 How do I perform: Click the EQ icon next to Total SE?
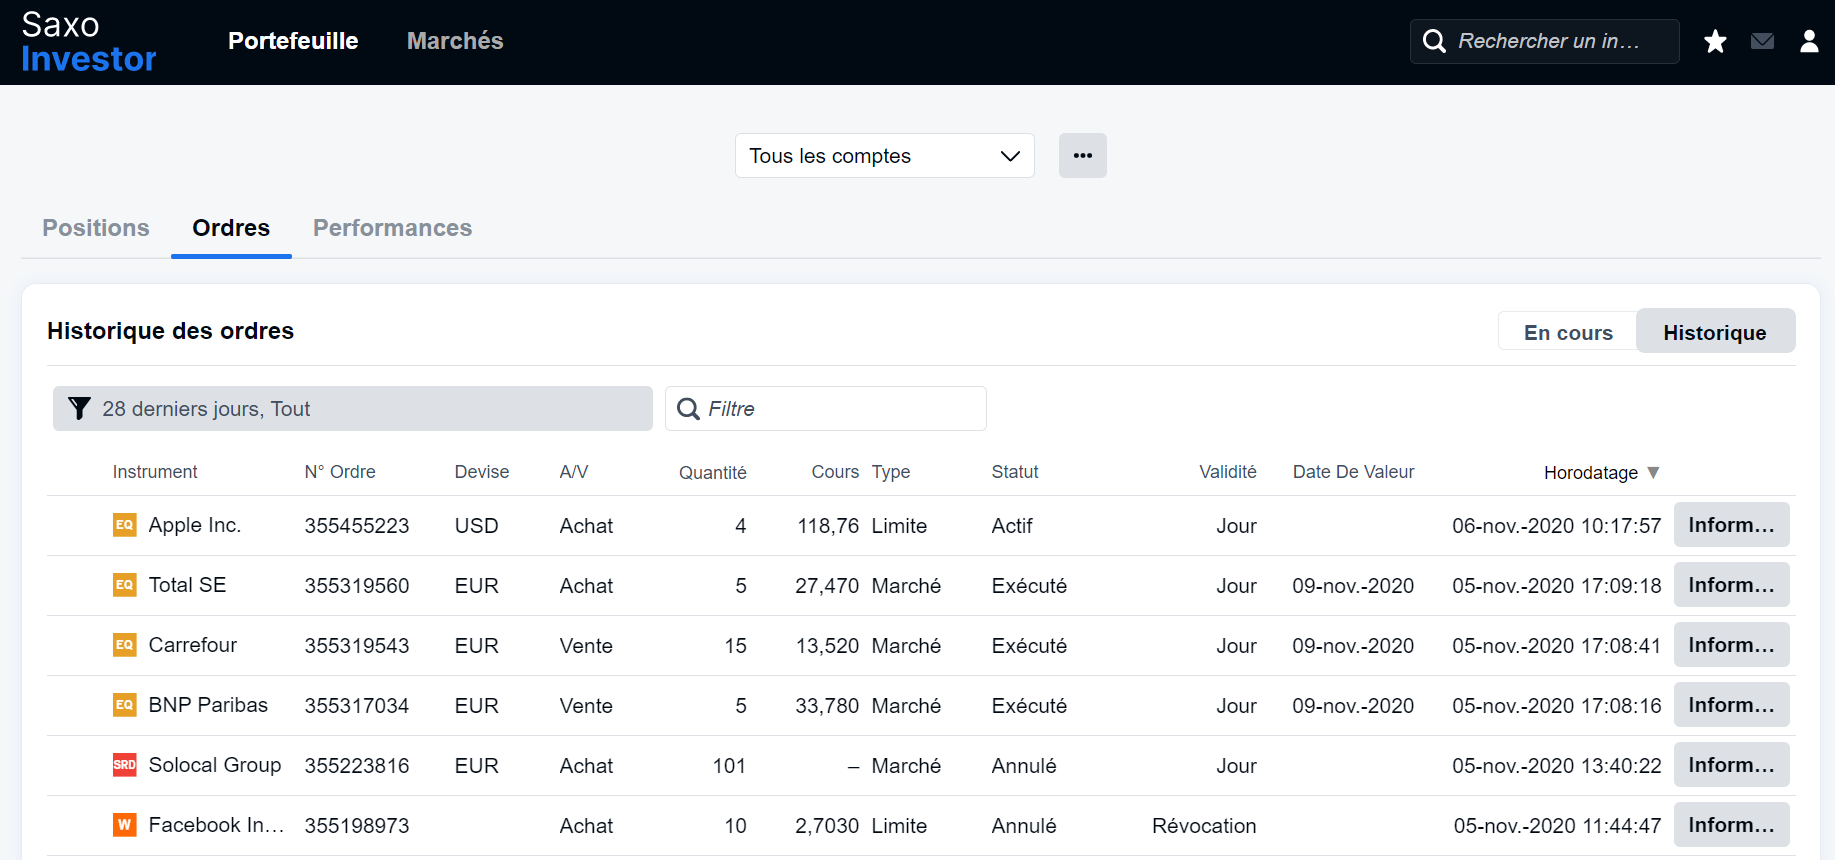pyautogui.click(x=124, y=585)
